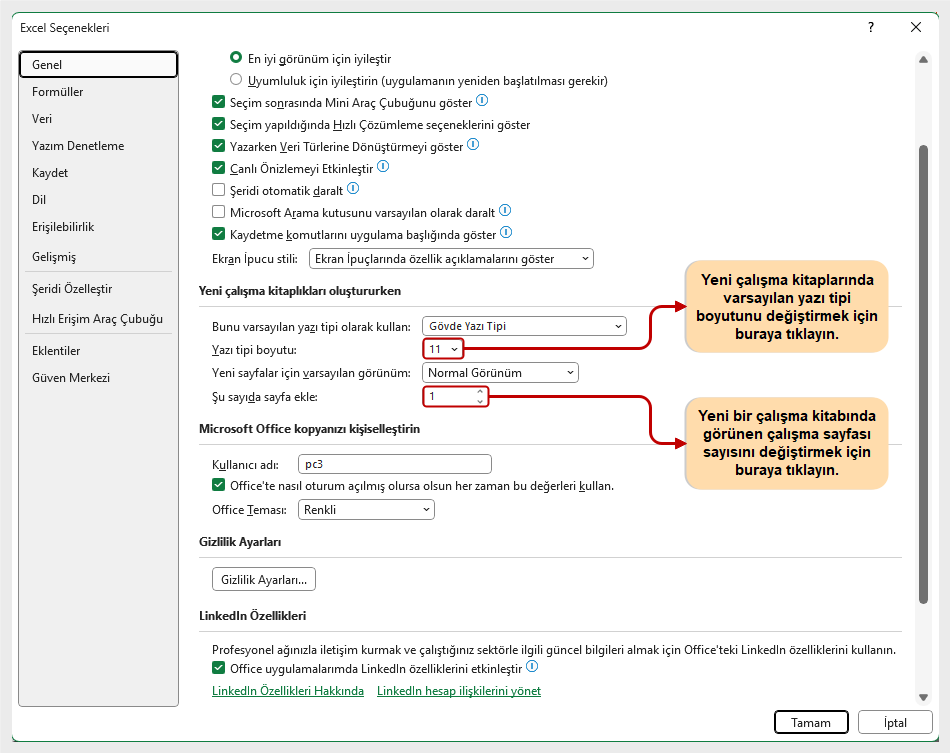
Task: Confirm with the Tamam button
Action: pos(811,722)
